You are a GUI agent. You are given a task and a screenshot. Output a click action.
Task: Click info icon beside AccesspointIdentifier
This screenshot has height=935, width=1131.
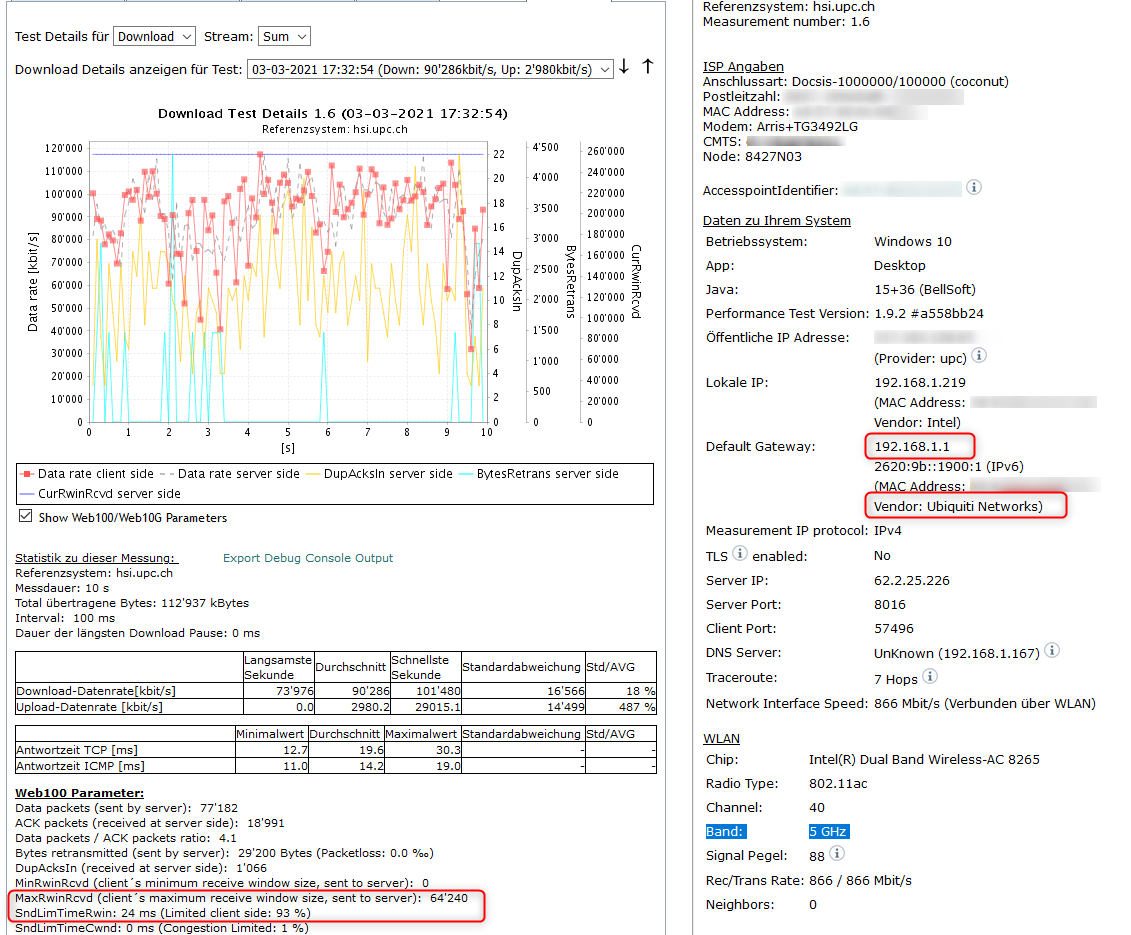[x=974, y=188]
